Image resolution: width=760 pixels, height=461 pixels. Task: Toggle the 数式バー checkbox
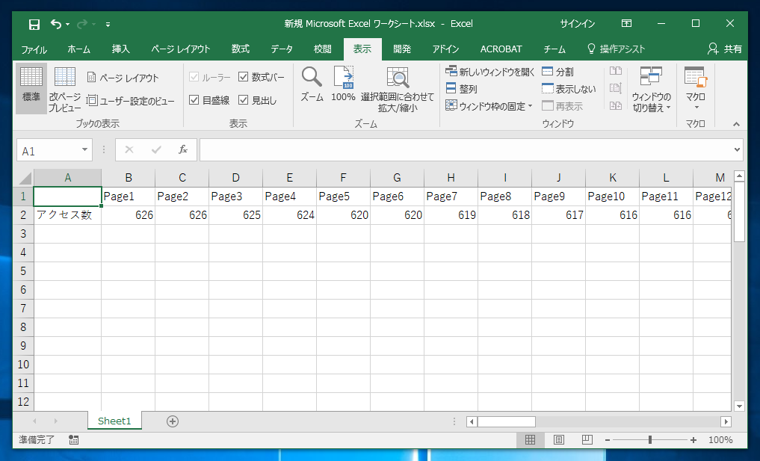[x=261, y=77]
